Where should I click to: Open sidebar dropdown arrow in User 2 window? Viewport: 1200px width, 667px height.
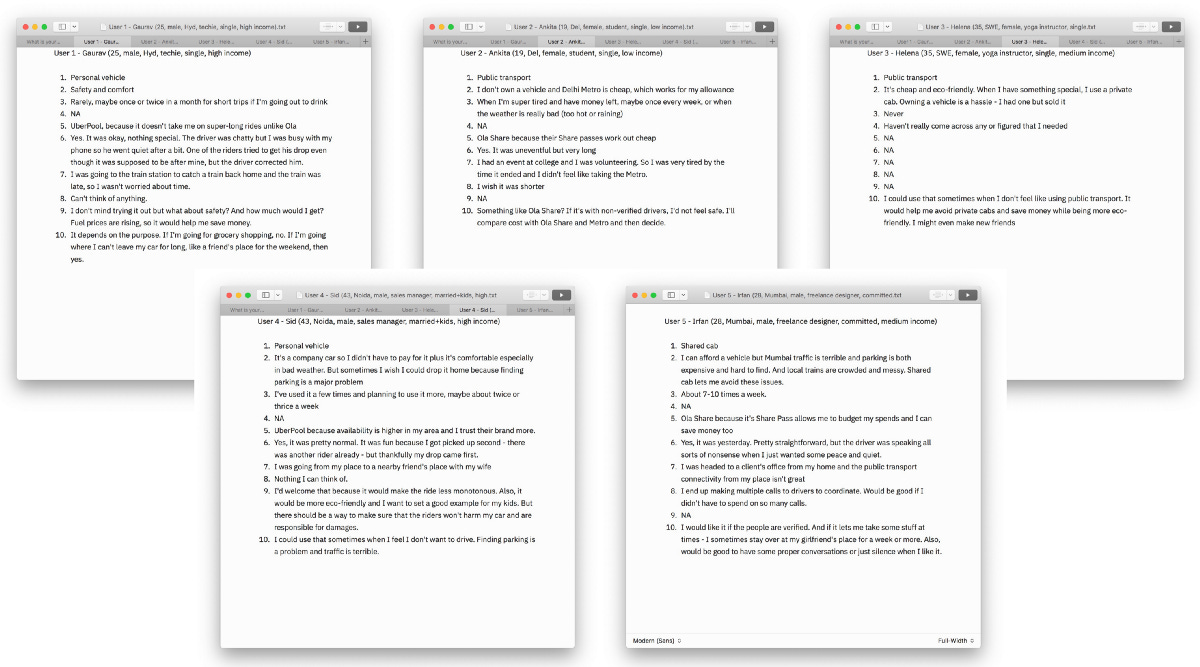pyautogui.click(x=479, y=26)
